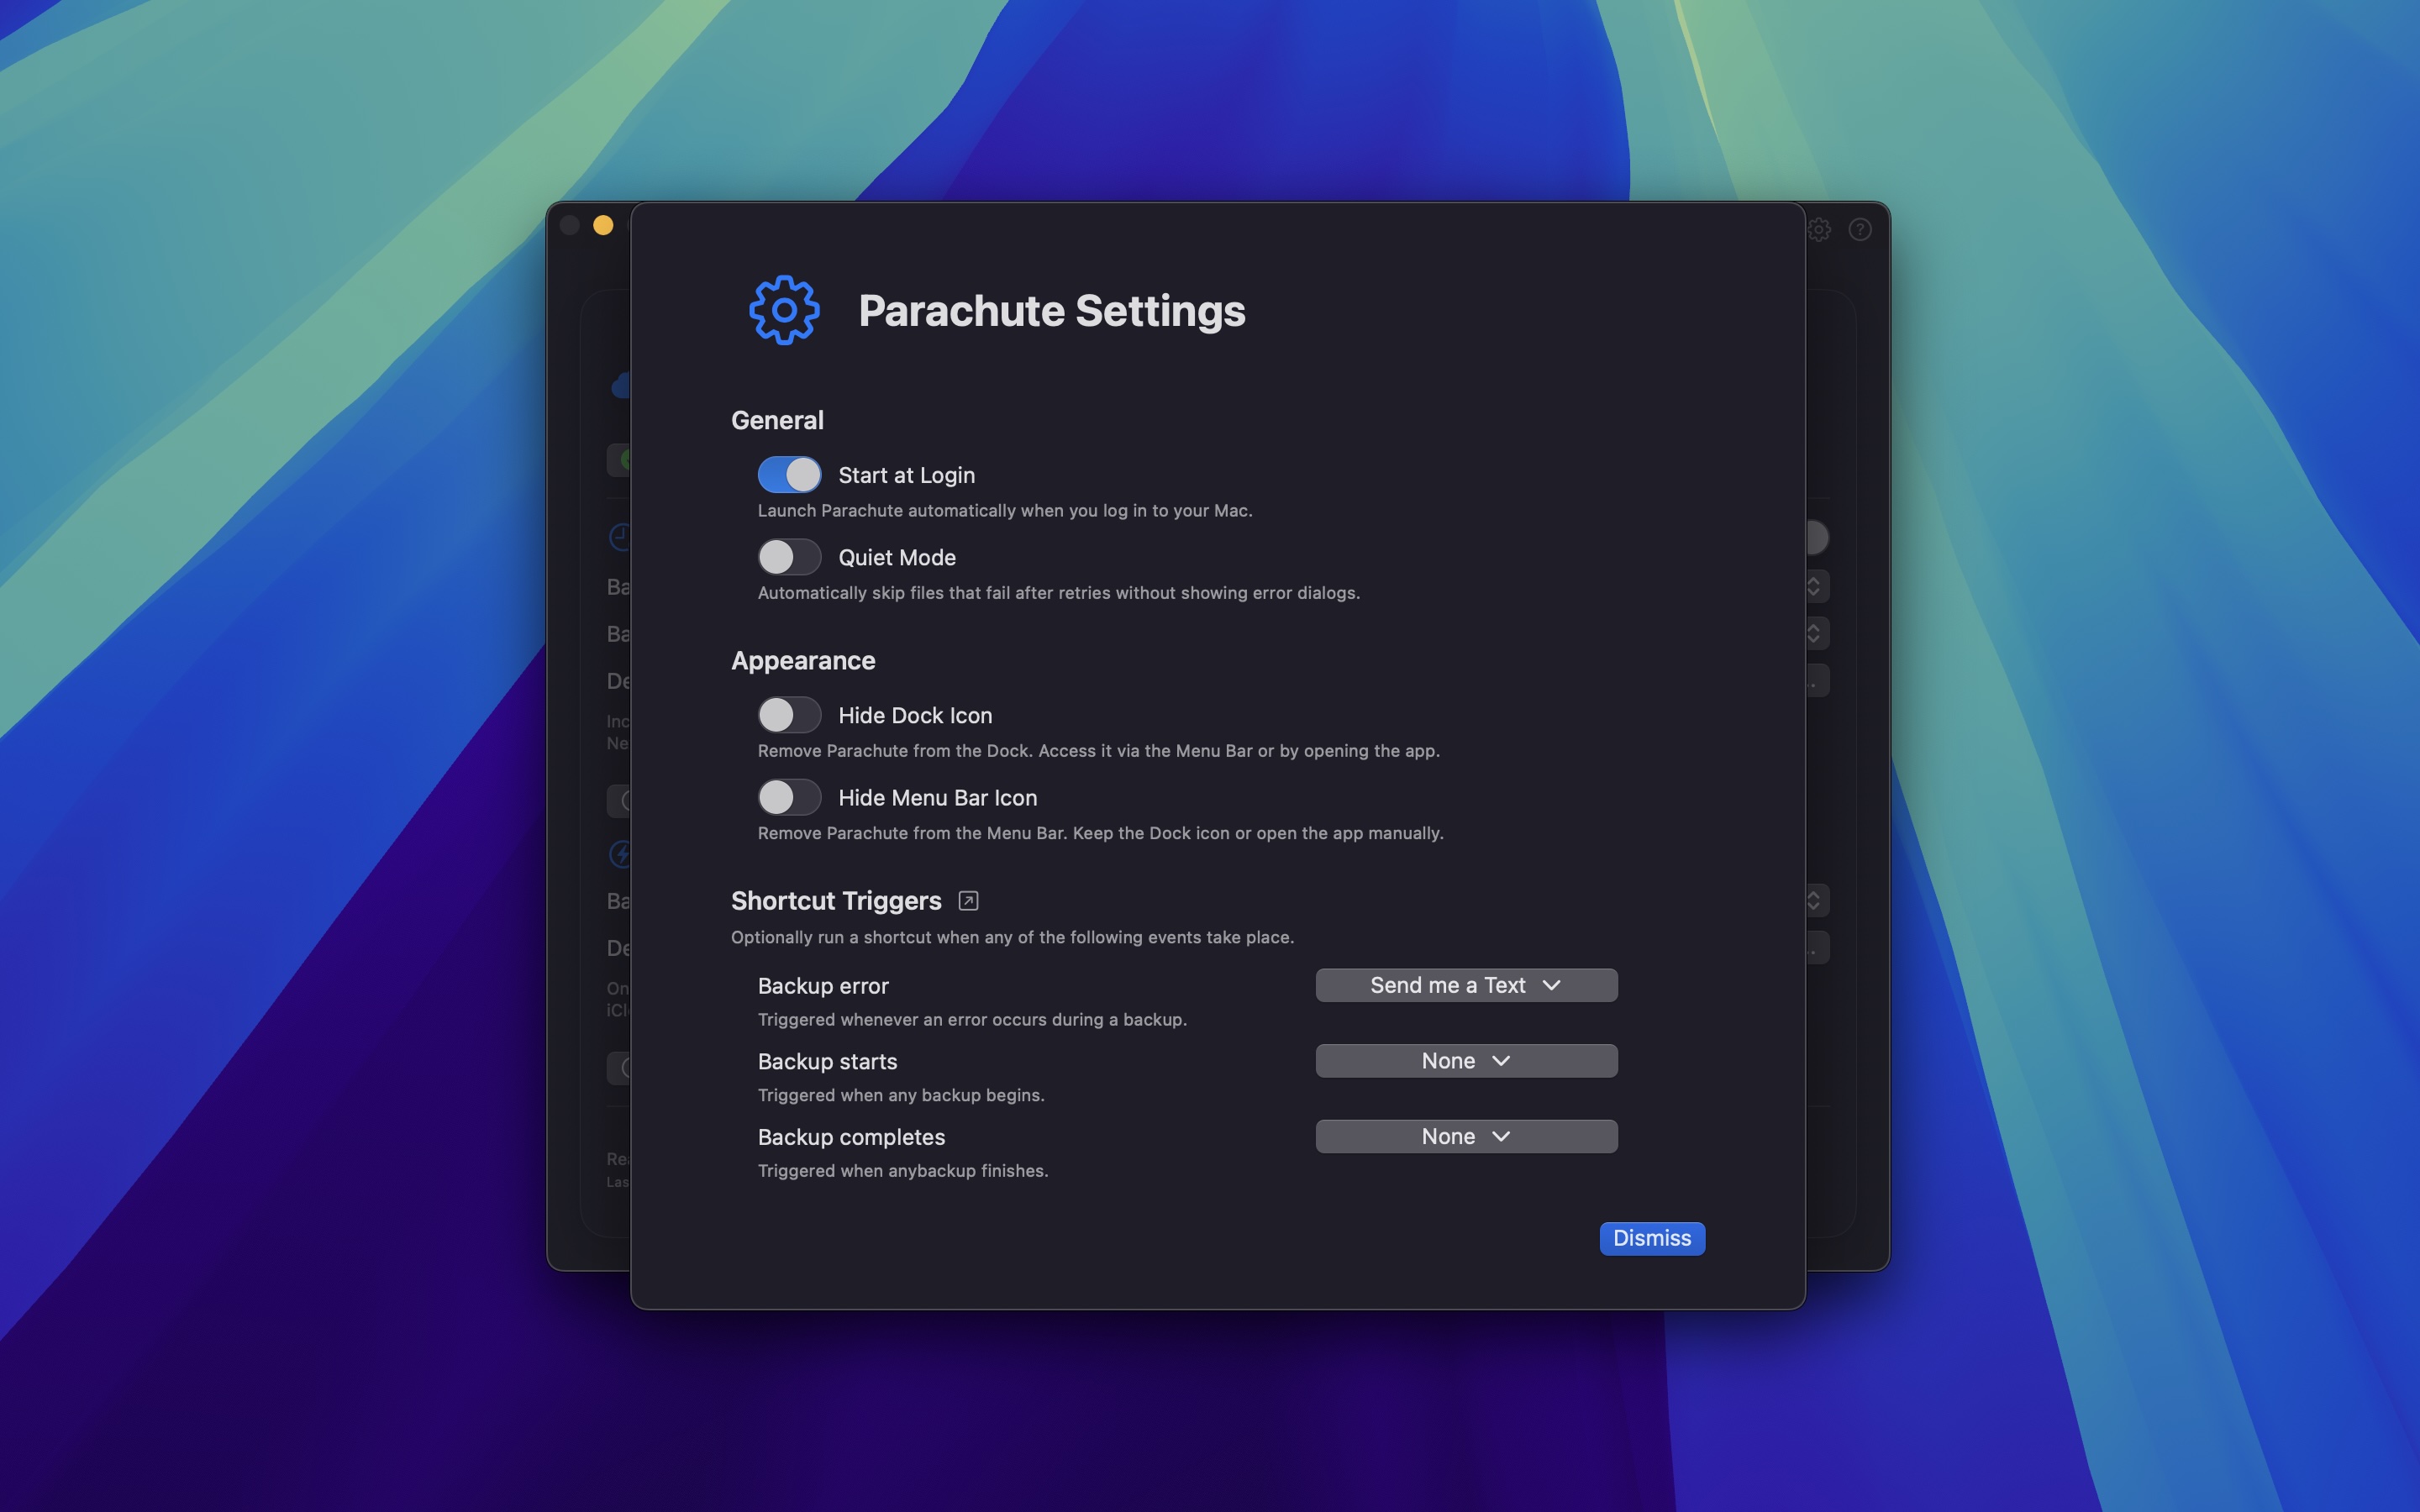Enable the Quiet Mode switch
The width and height of the screenshot is (2420, 1512).
pos(789,557)
